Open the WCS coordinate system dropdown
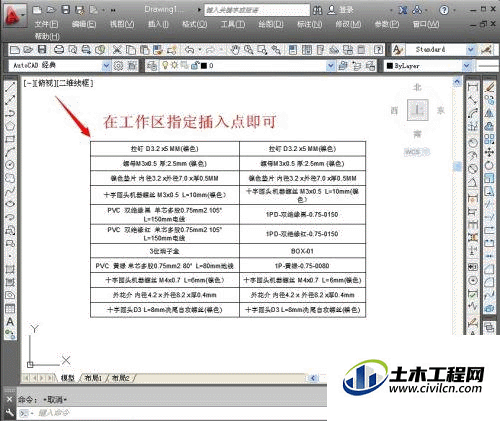Screen dimensions: 500x421 coord(417,152)
